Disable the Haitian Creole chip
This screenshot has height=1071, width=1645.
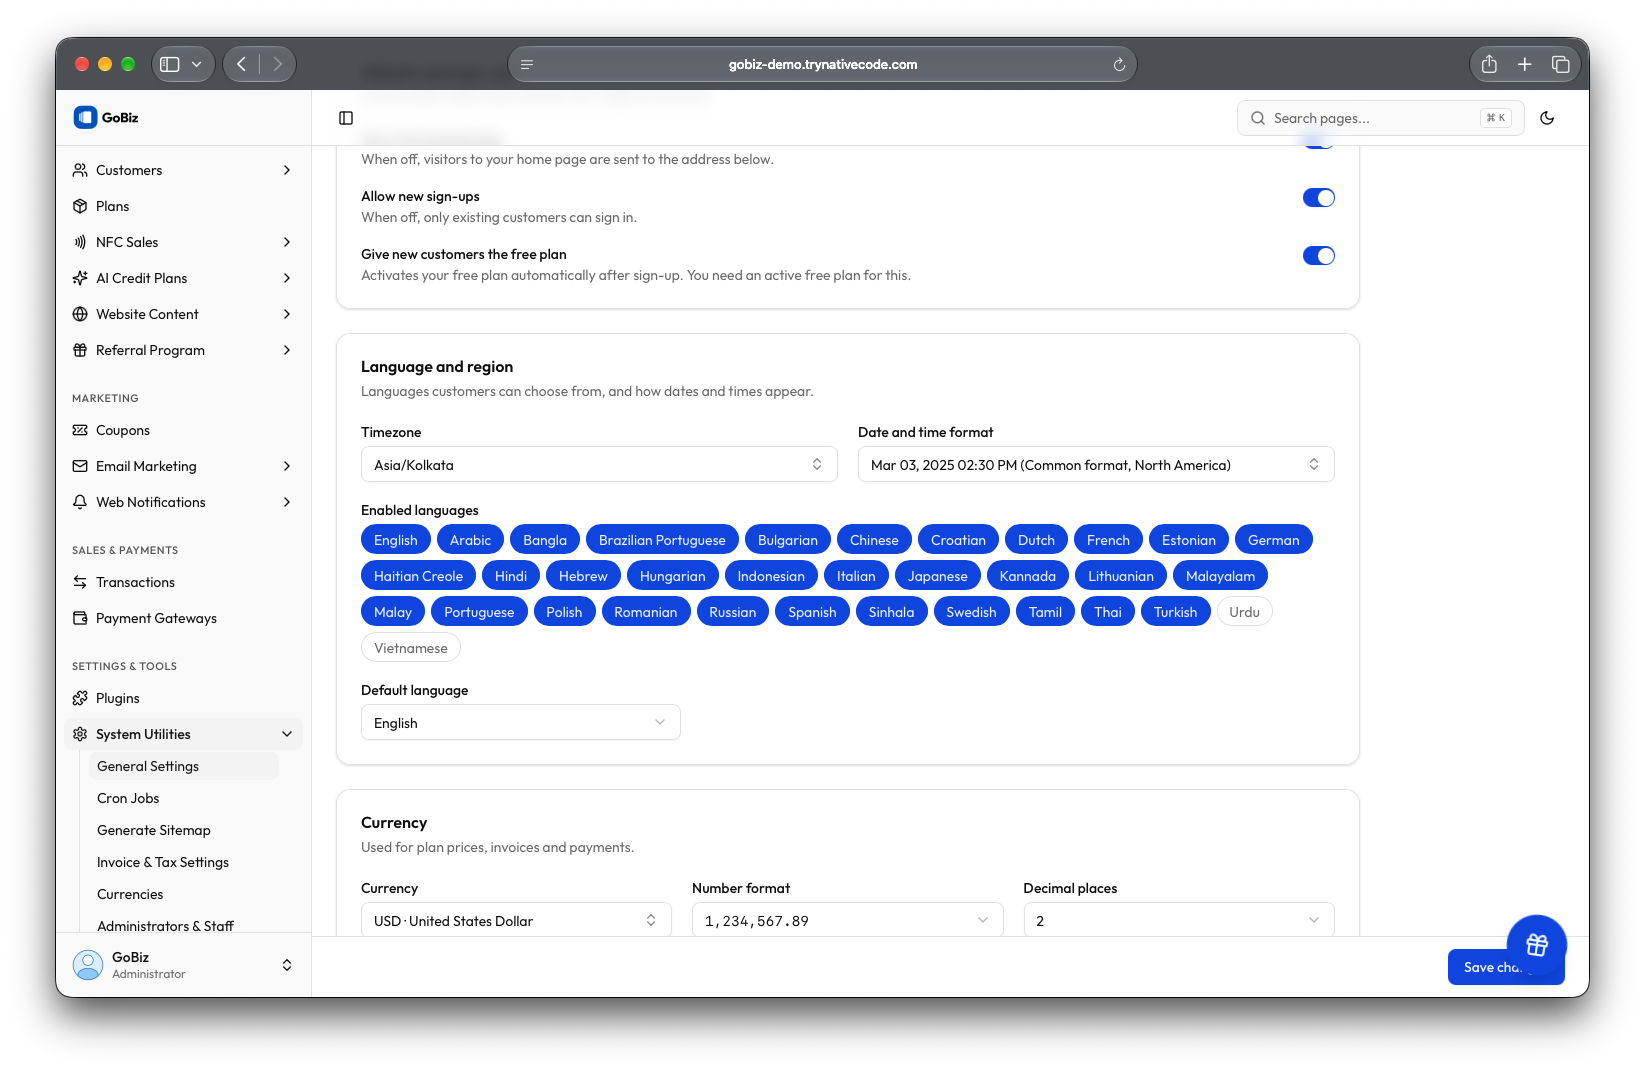(418, 576)
